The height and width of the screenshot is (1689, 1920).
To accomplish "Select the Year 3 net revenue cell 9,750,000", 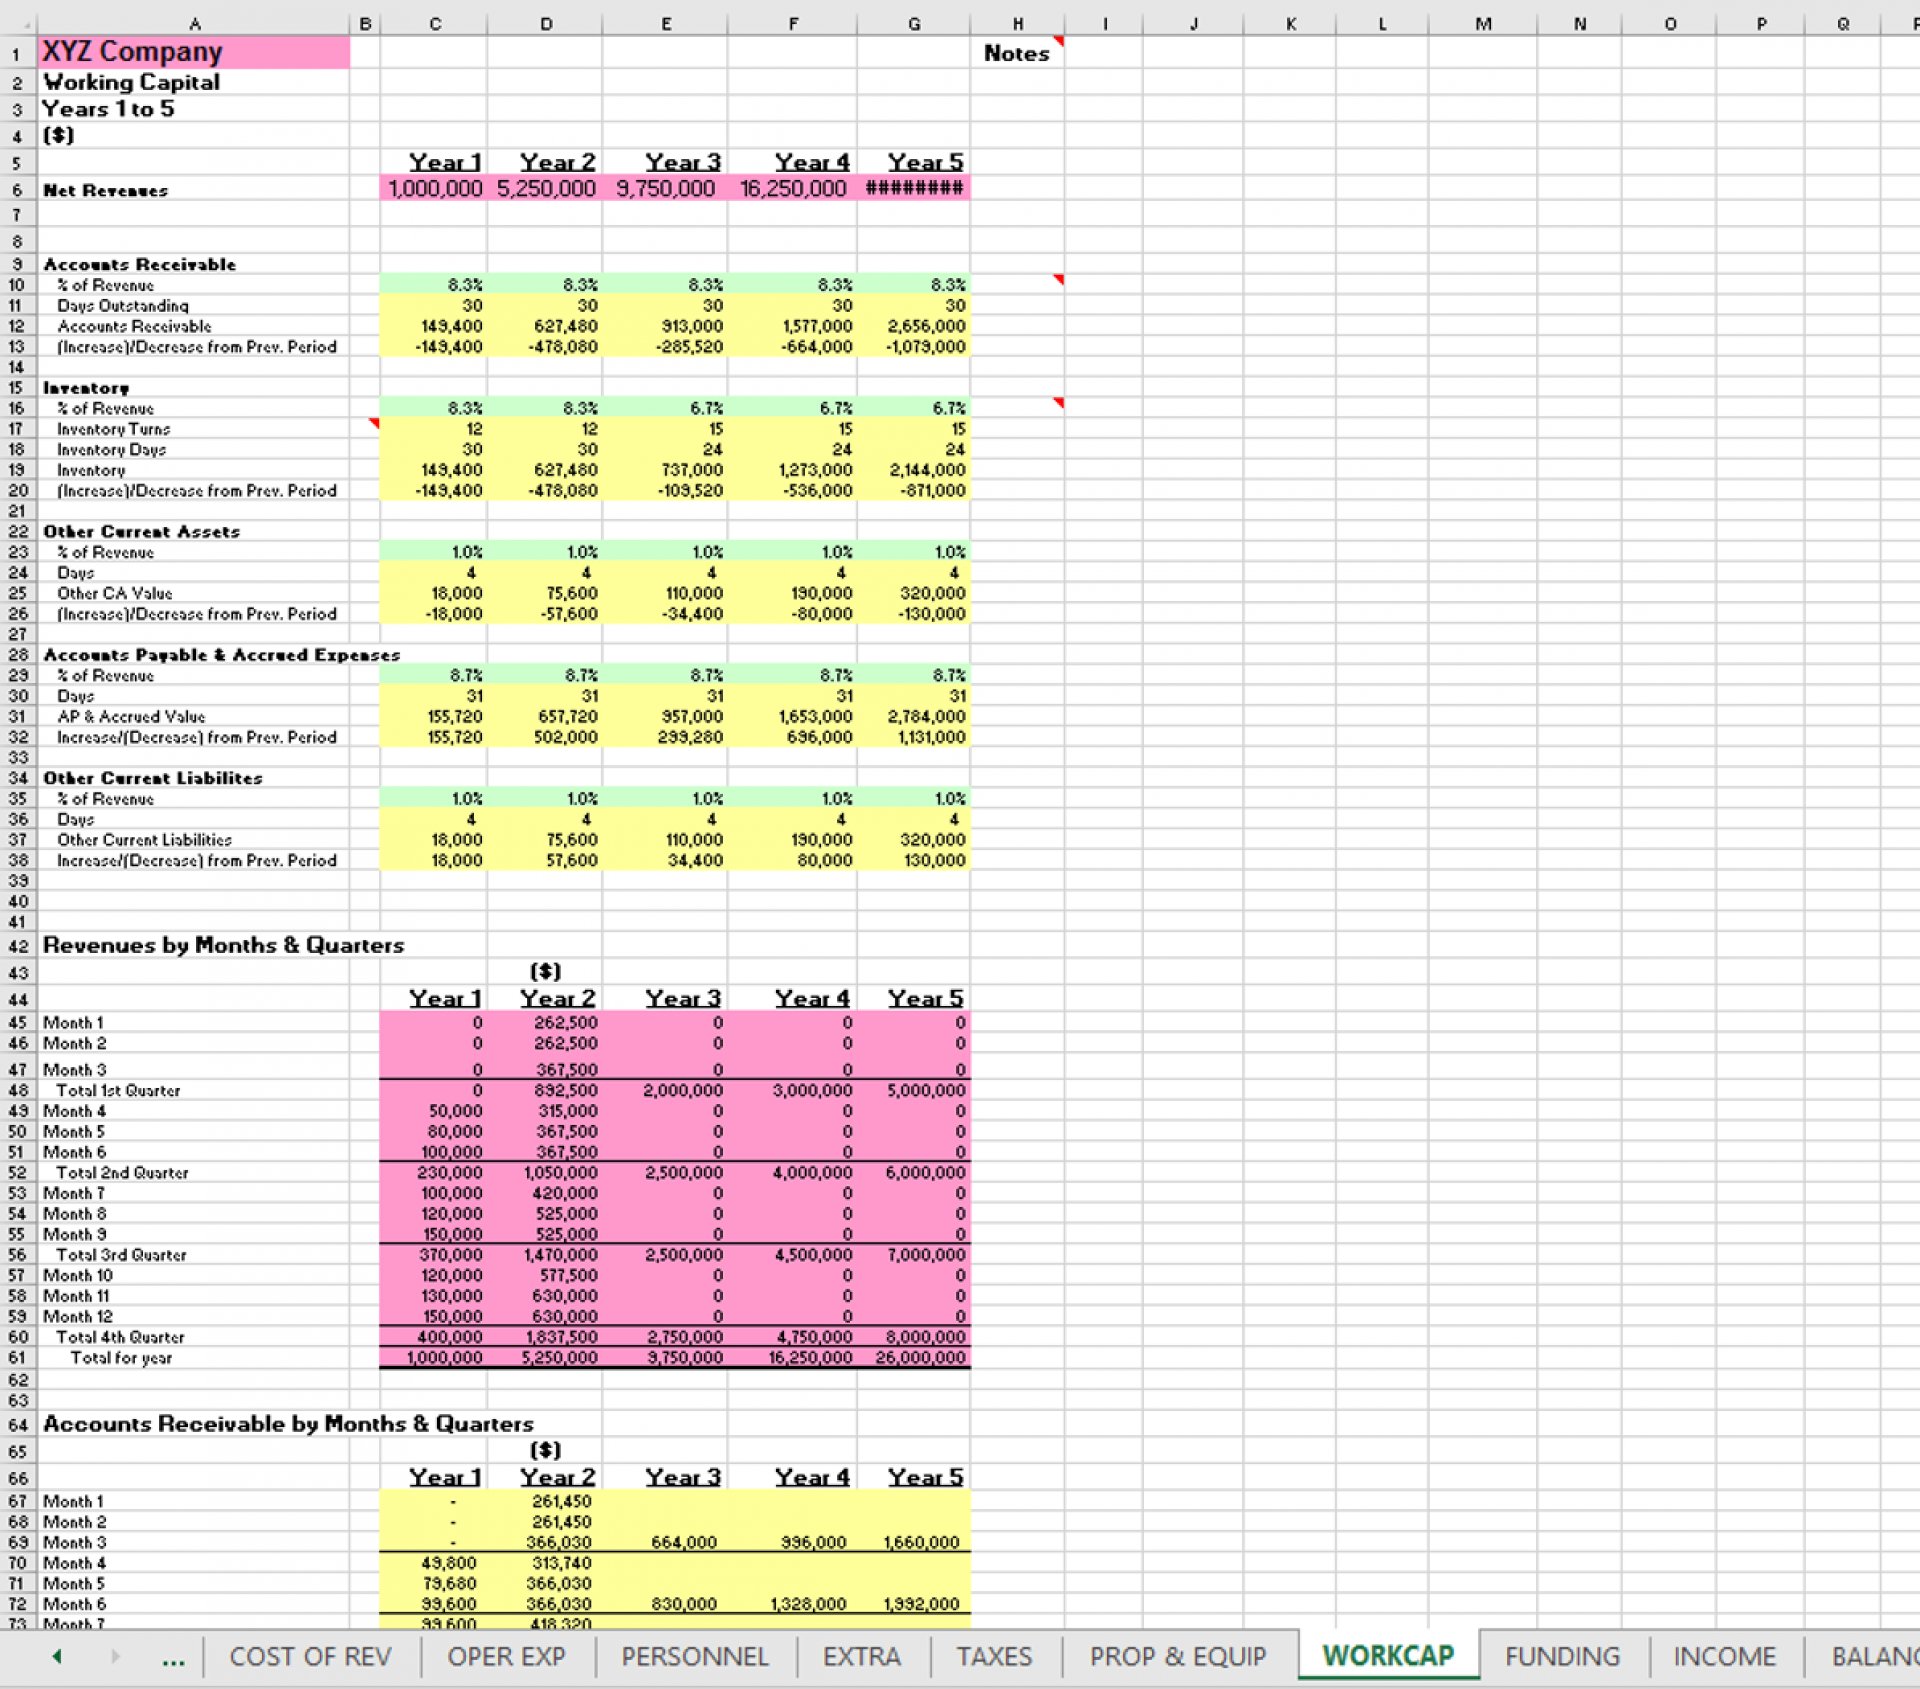I will click(665, 188).
